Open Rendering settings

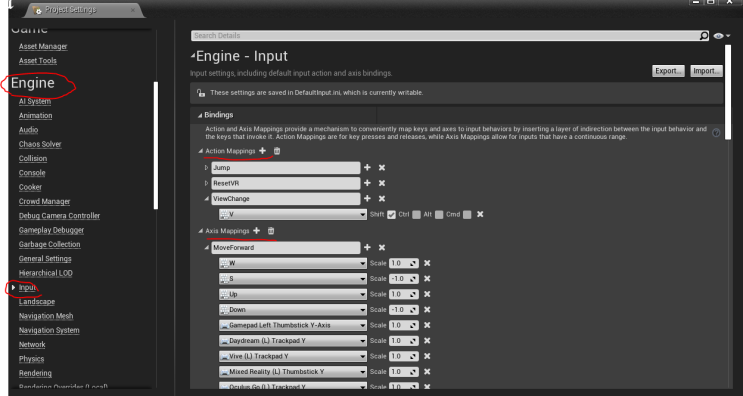point(35,373)
